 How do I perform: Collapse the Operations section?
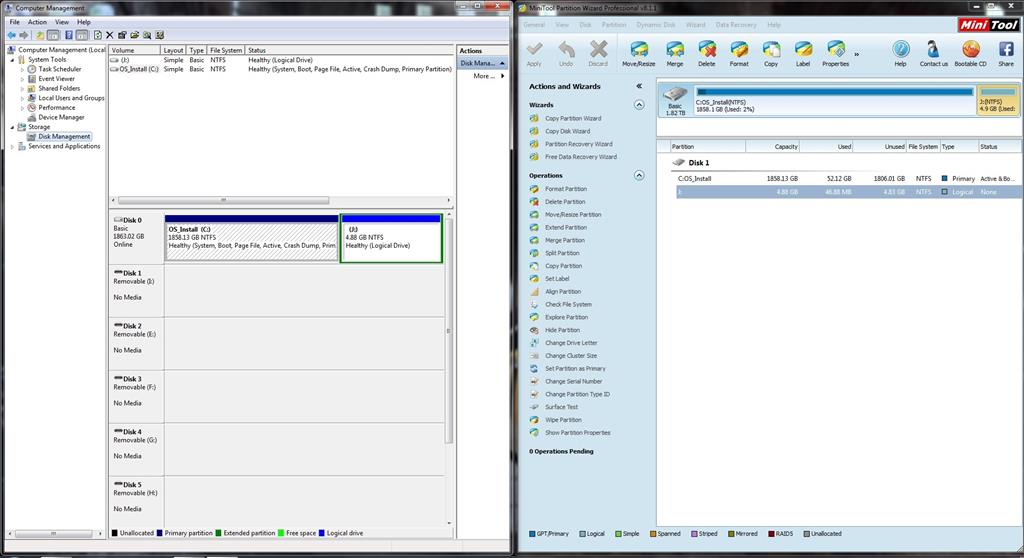tap(639, 175)
